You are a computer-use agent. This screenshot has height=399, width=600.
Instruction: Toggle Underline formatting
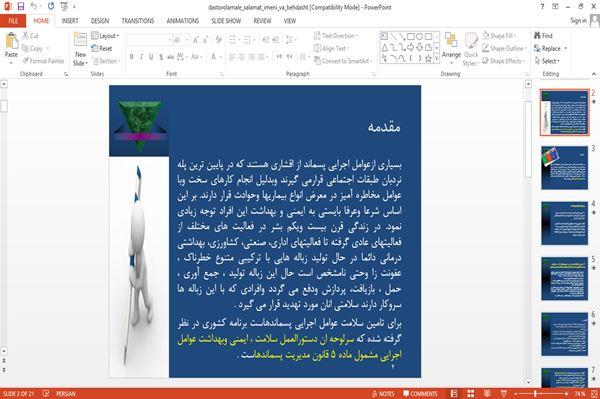click(x=151, y=57)
